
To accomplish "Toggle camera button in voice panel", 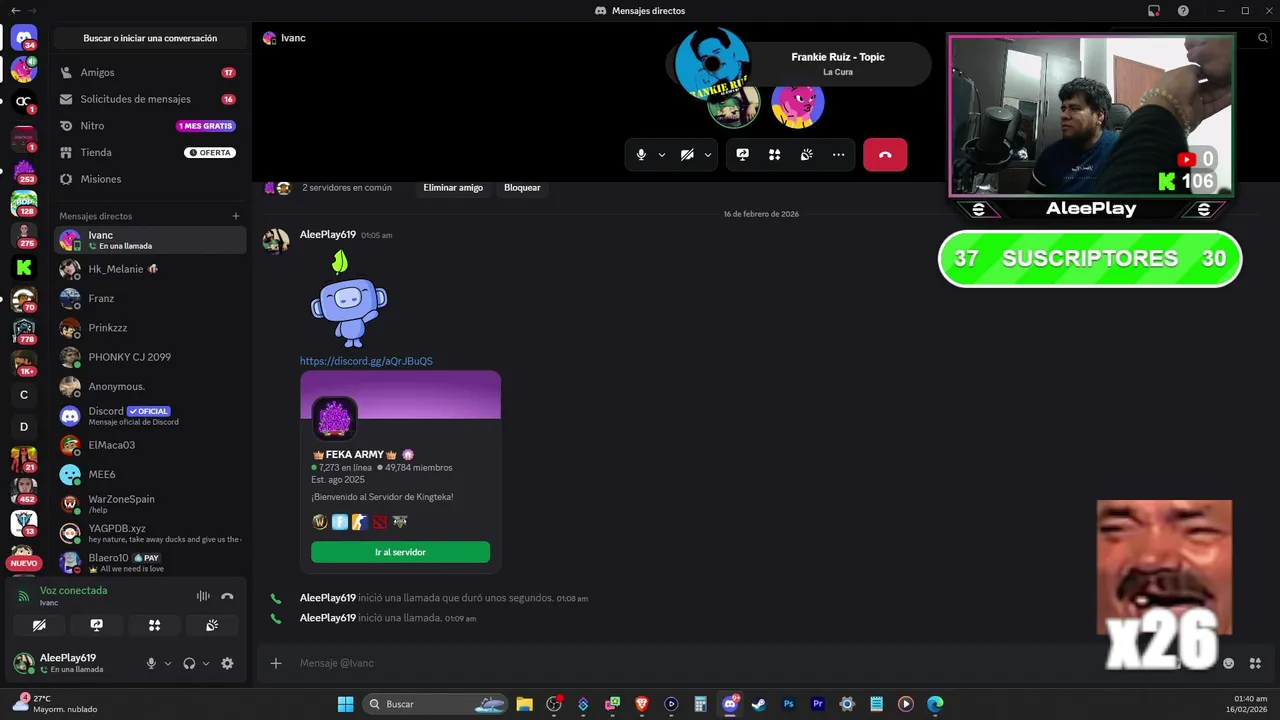I will point(39,625).
